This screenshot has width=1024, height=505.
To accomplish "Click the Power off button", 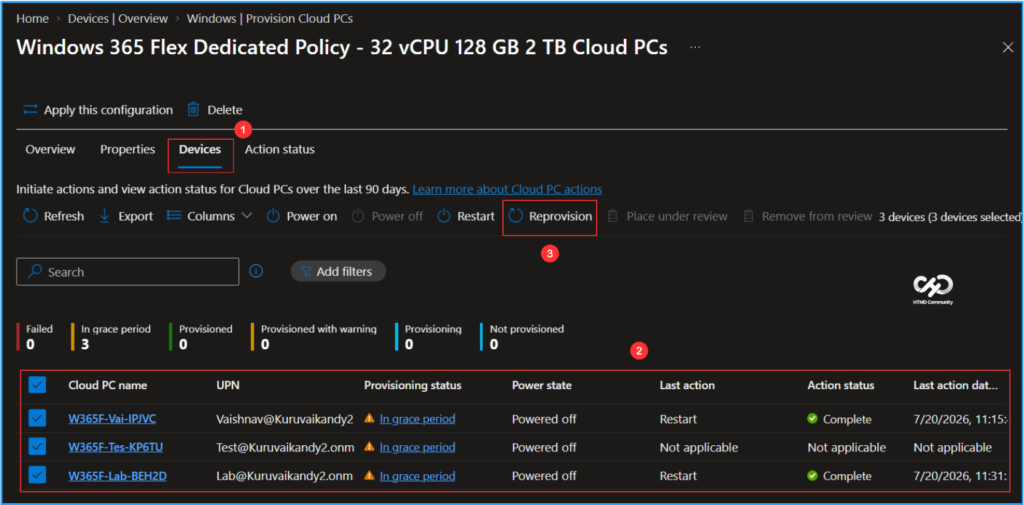I will click(387, 216).
